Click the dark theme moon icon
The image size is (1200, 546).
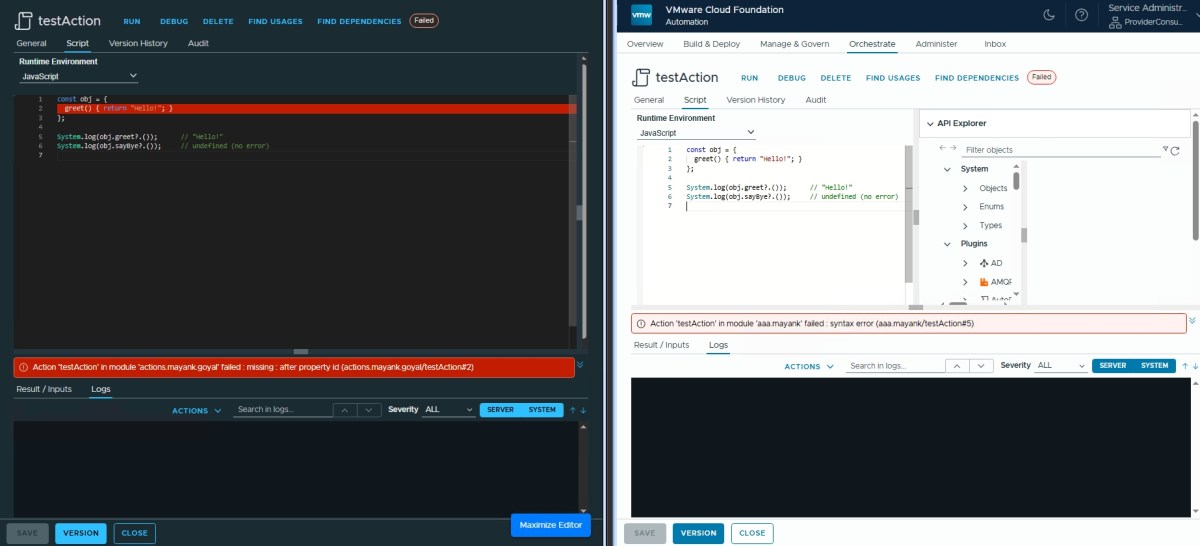[x=1049, y=15]
